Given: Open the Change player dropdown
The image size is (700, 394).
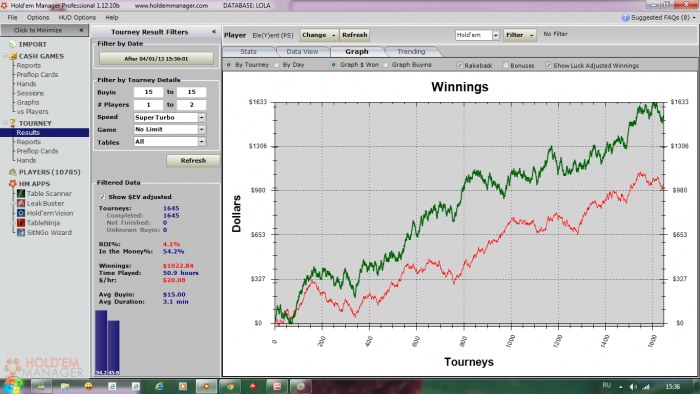Looking at the screenshot, I should [319, 35].
